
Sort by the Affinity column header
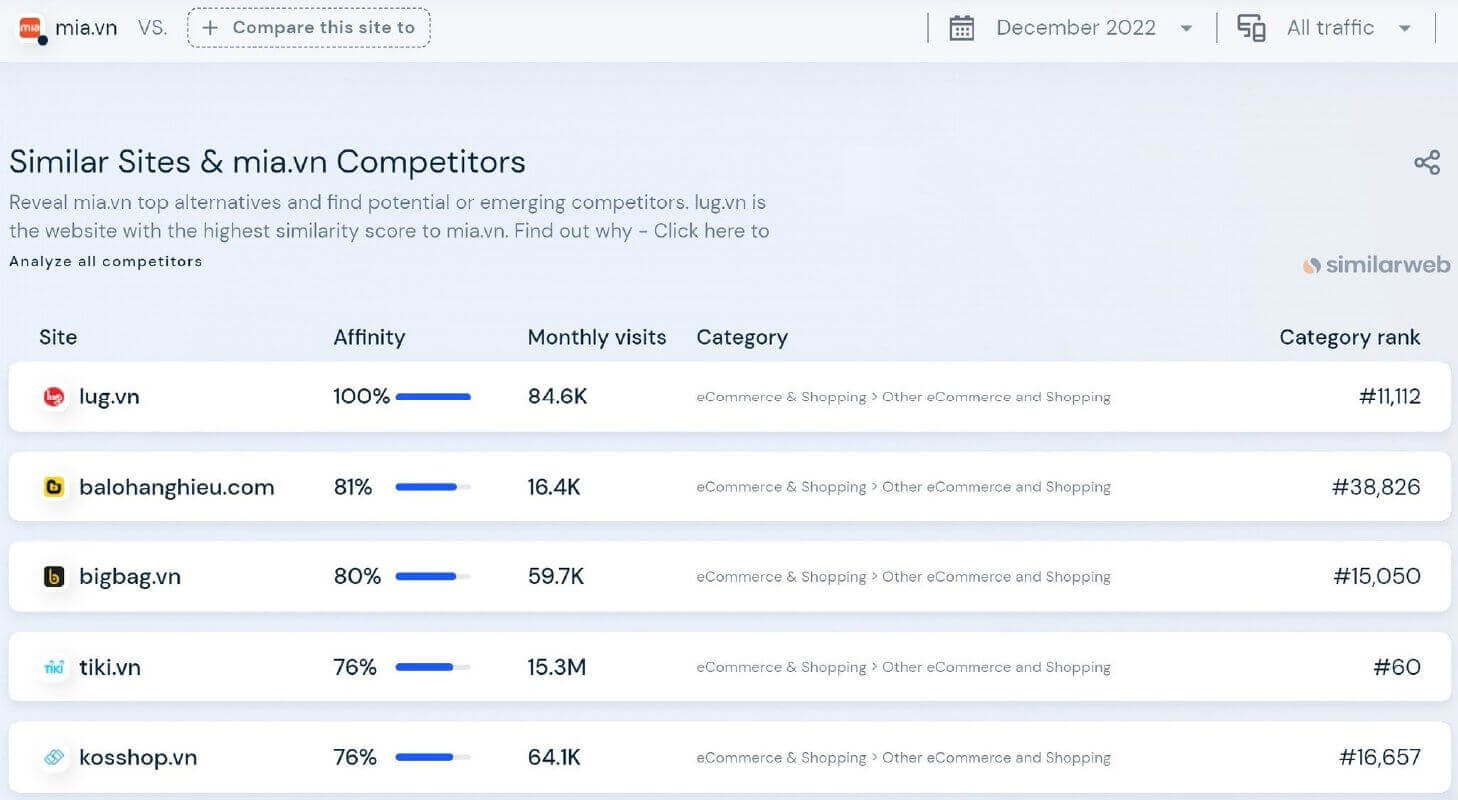point(369,337)
